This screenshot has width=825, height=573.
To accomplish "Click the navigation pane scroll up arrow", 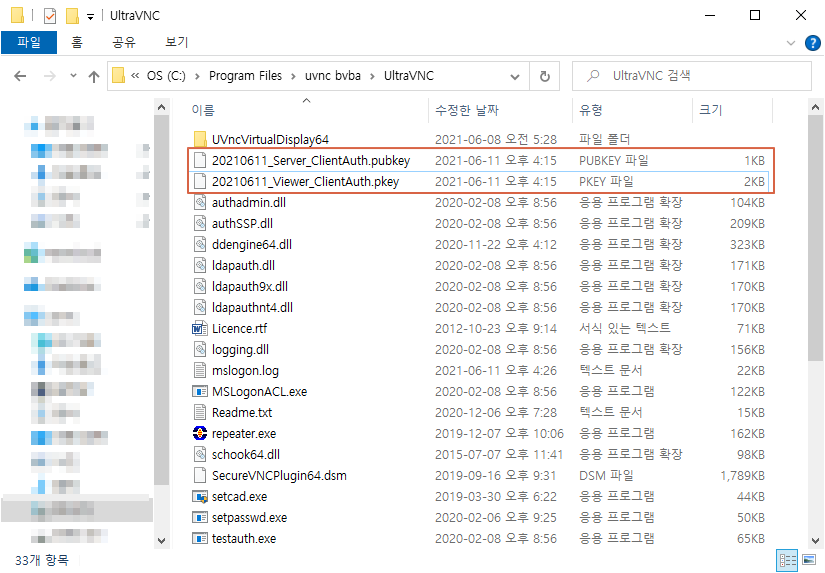I will coord(162,107).
